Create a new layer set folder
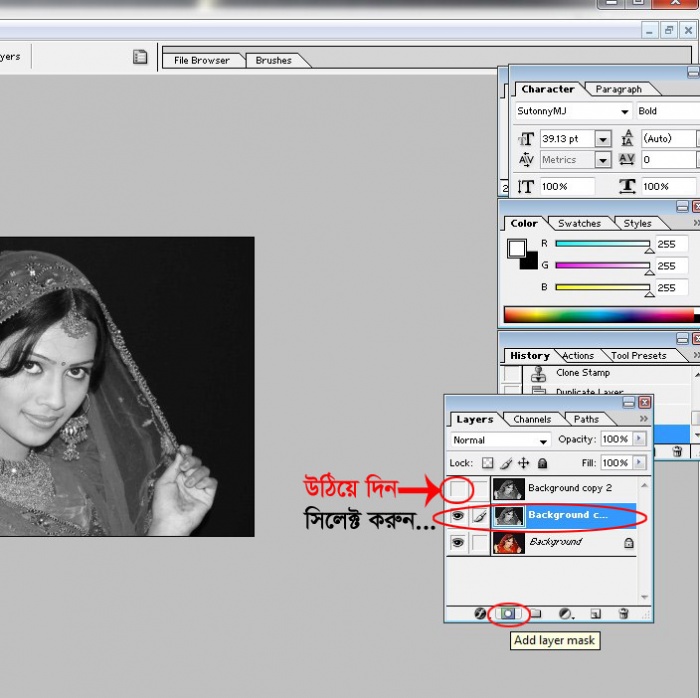 (535, 613)
